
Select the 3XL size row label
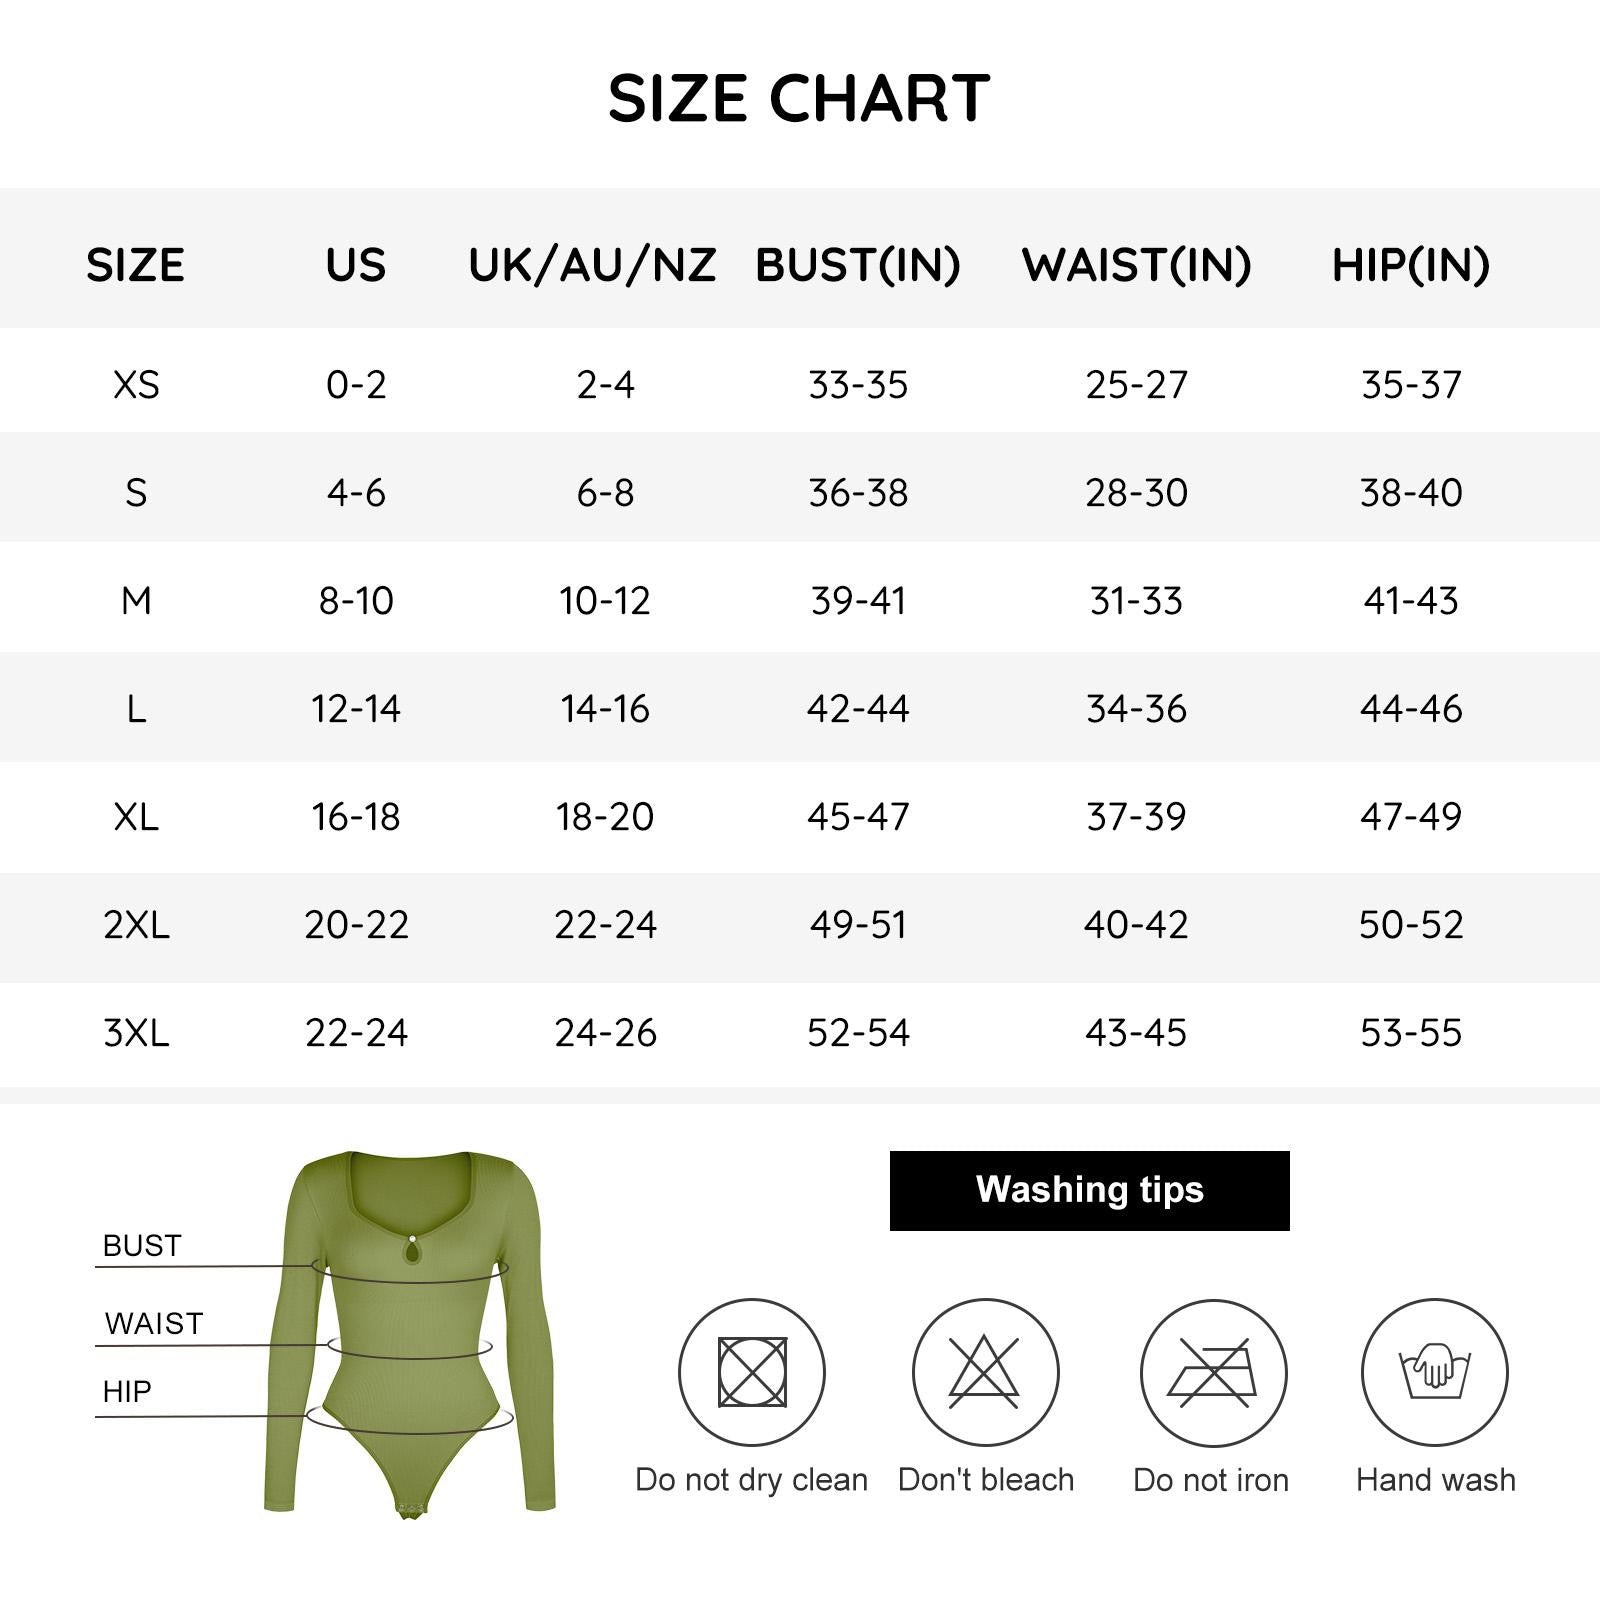[136, 1033]
